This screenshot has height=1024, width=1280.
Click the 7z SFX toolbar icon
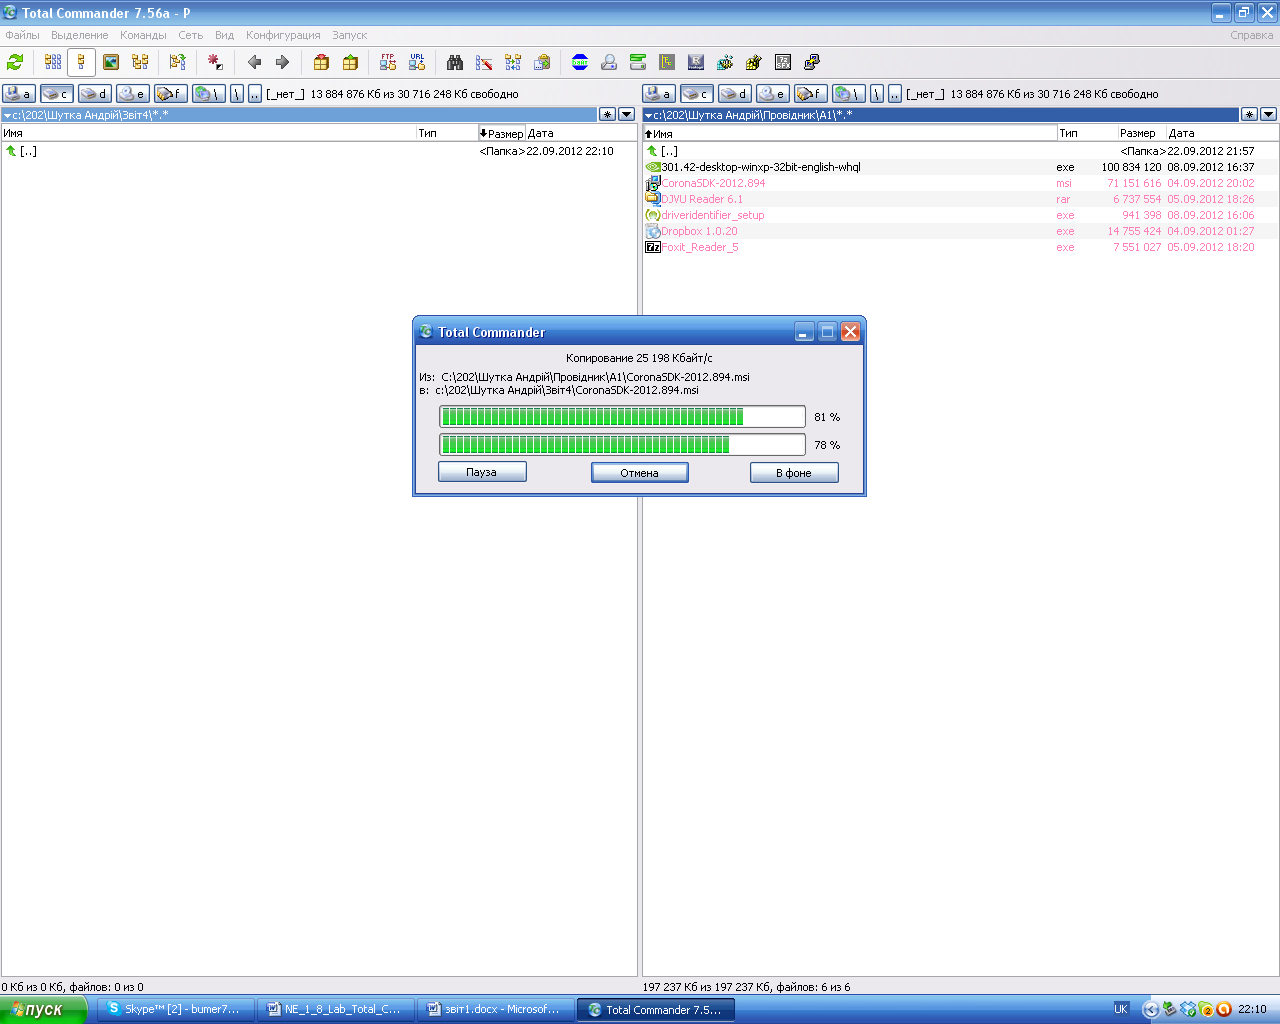tap(783, 62)
